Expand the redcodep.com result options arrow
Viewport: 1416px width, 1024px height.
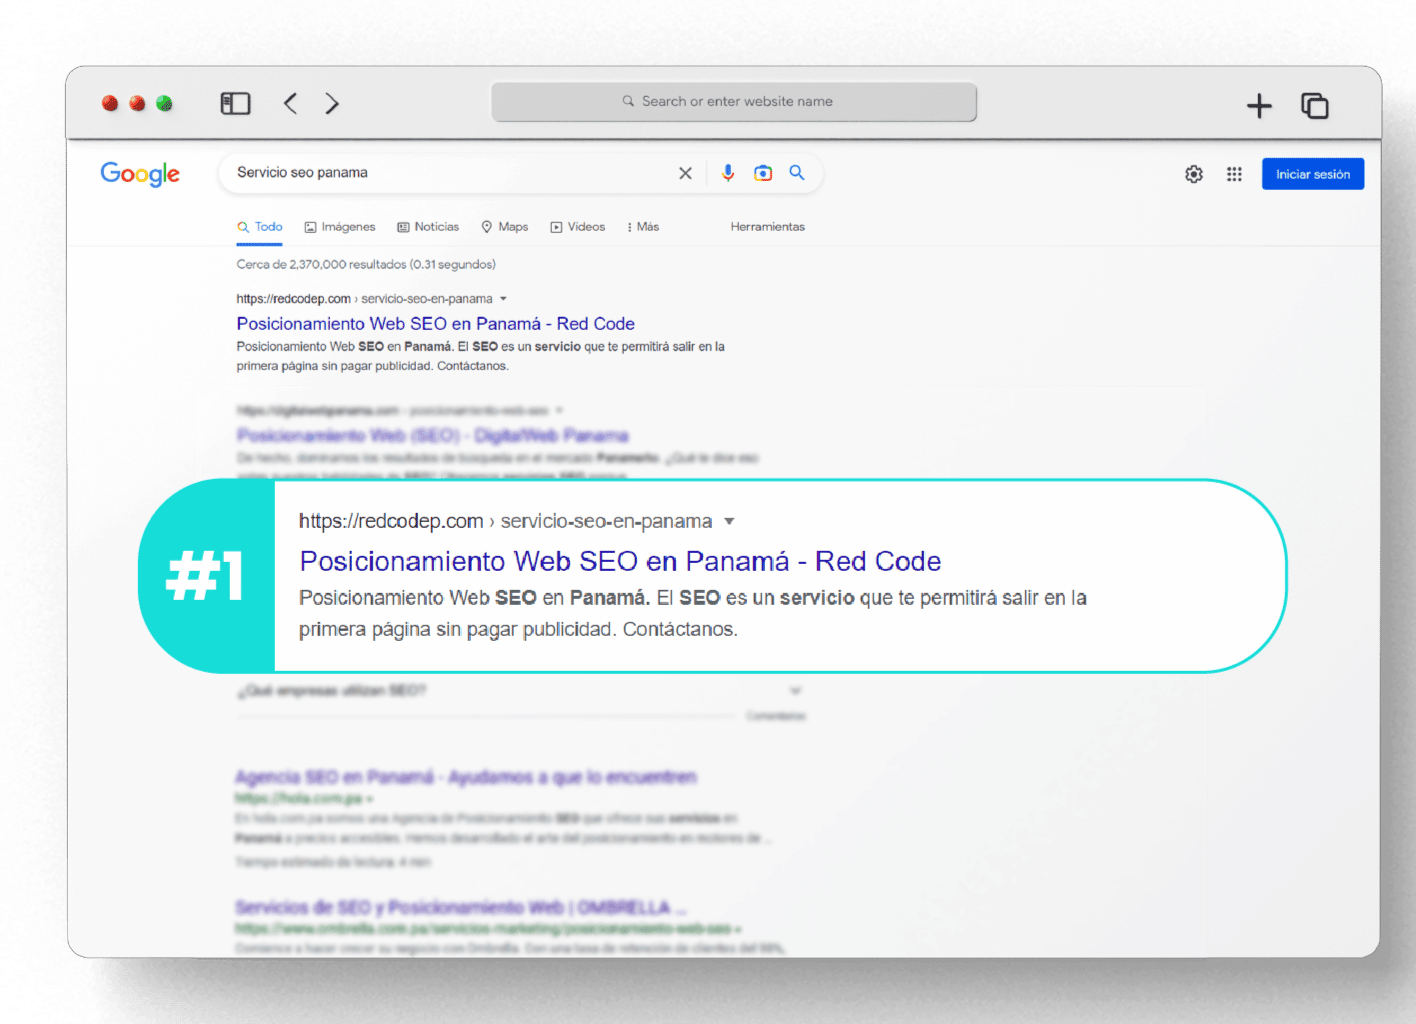pyautogui.click(x=505, y=298)
